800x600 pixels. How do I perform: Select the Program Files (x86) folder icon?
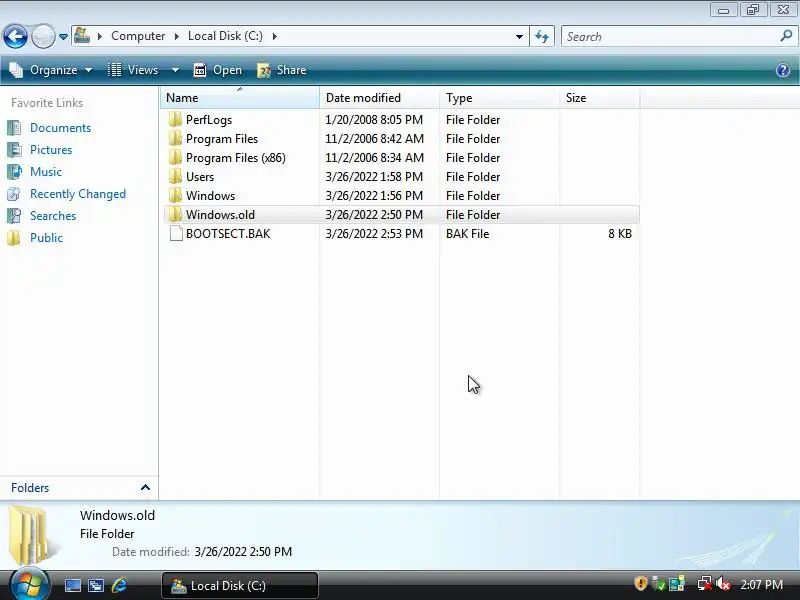(175, 157)
